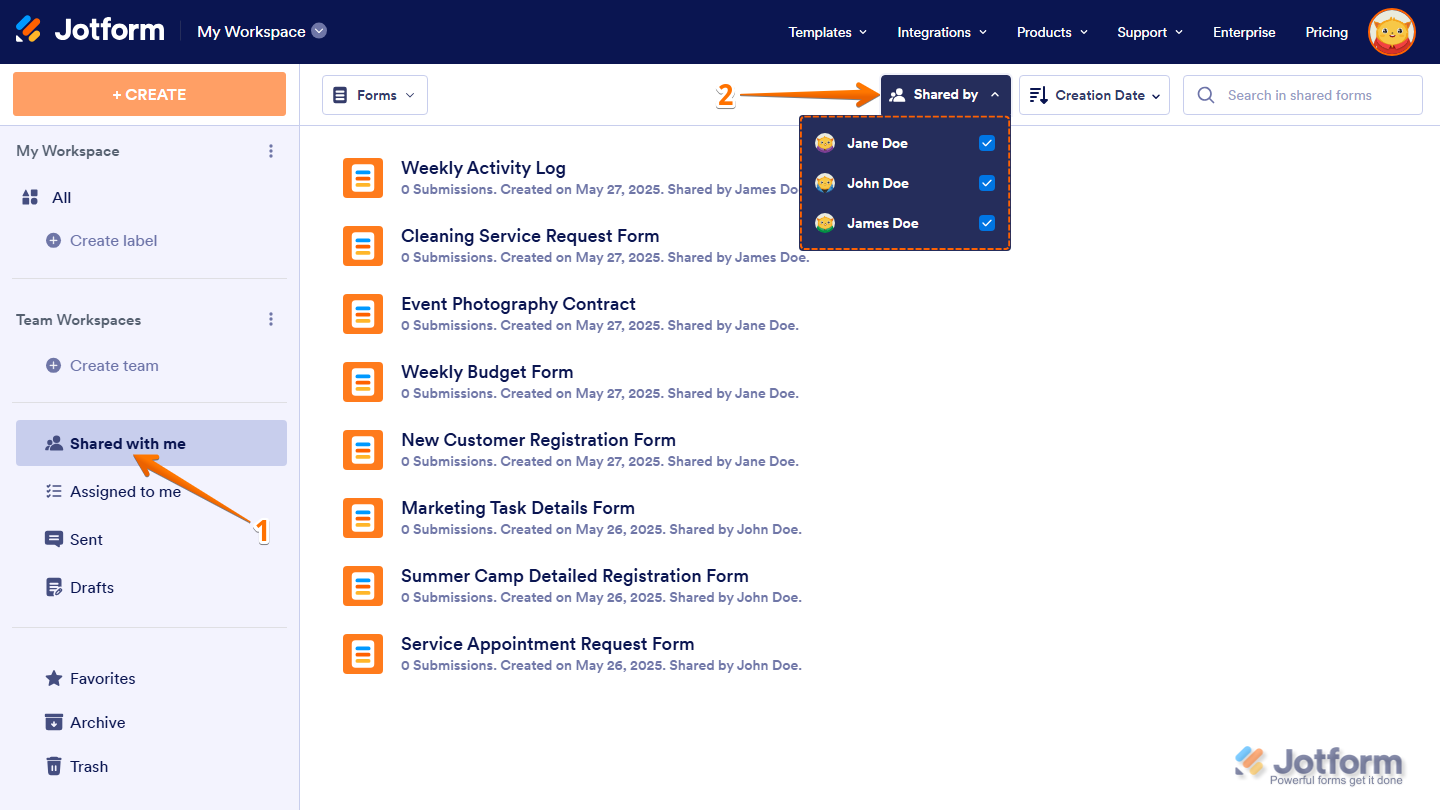Open the user avatar menu
Screen dimensions: 1440x810
coord(1392,32)
